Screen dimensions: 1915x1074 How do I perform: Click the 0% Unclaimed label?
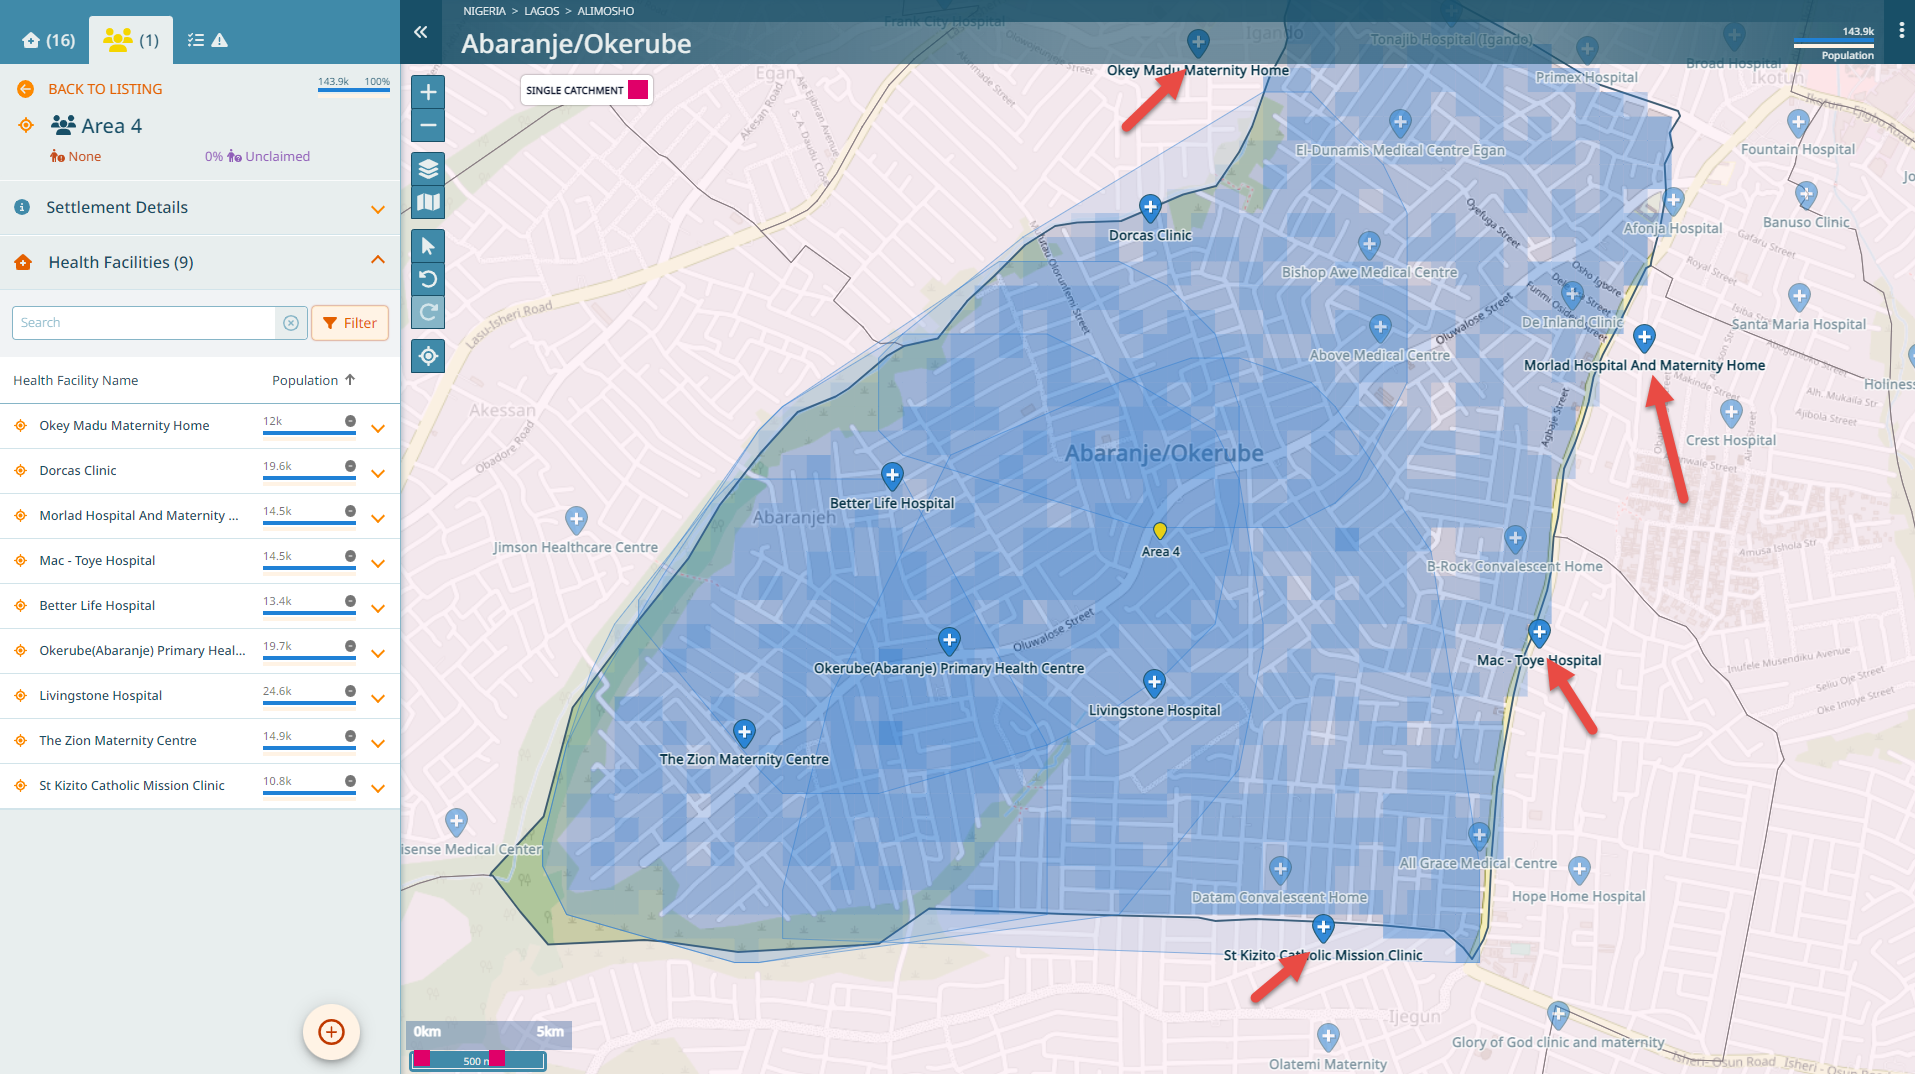[x=257, y=157]
